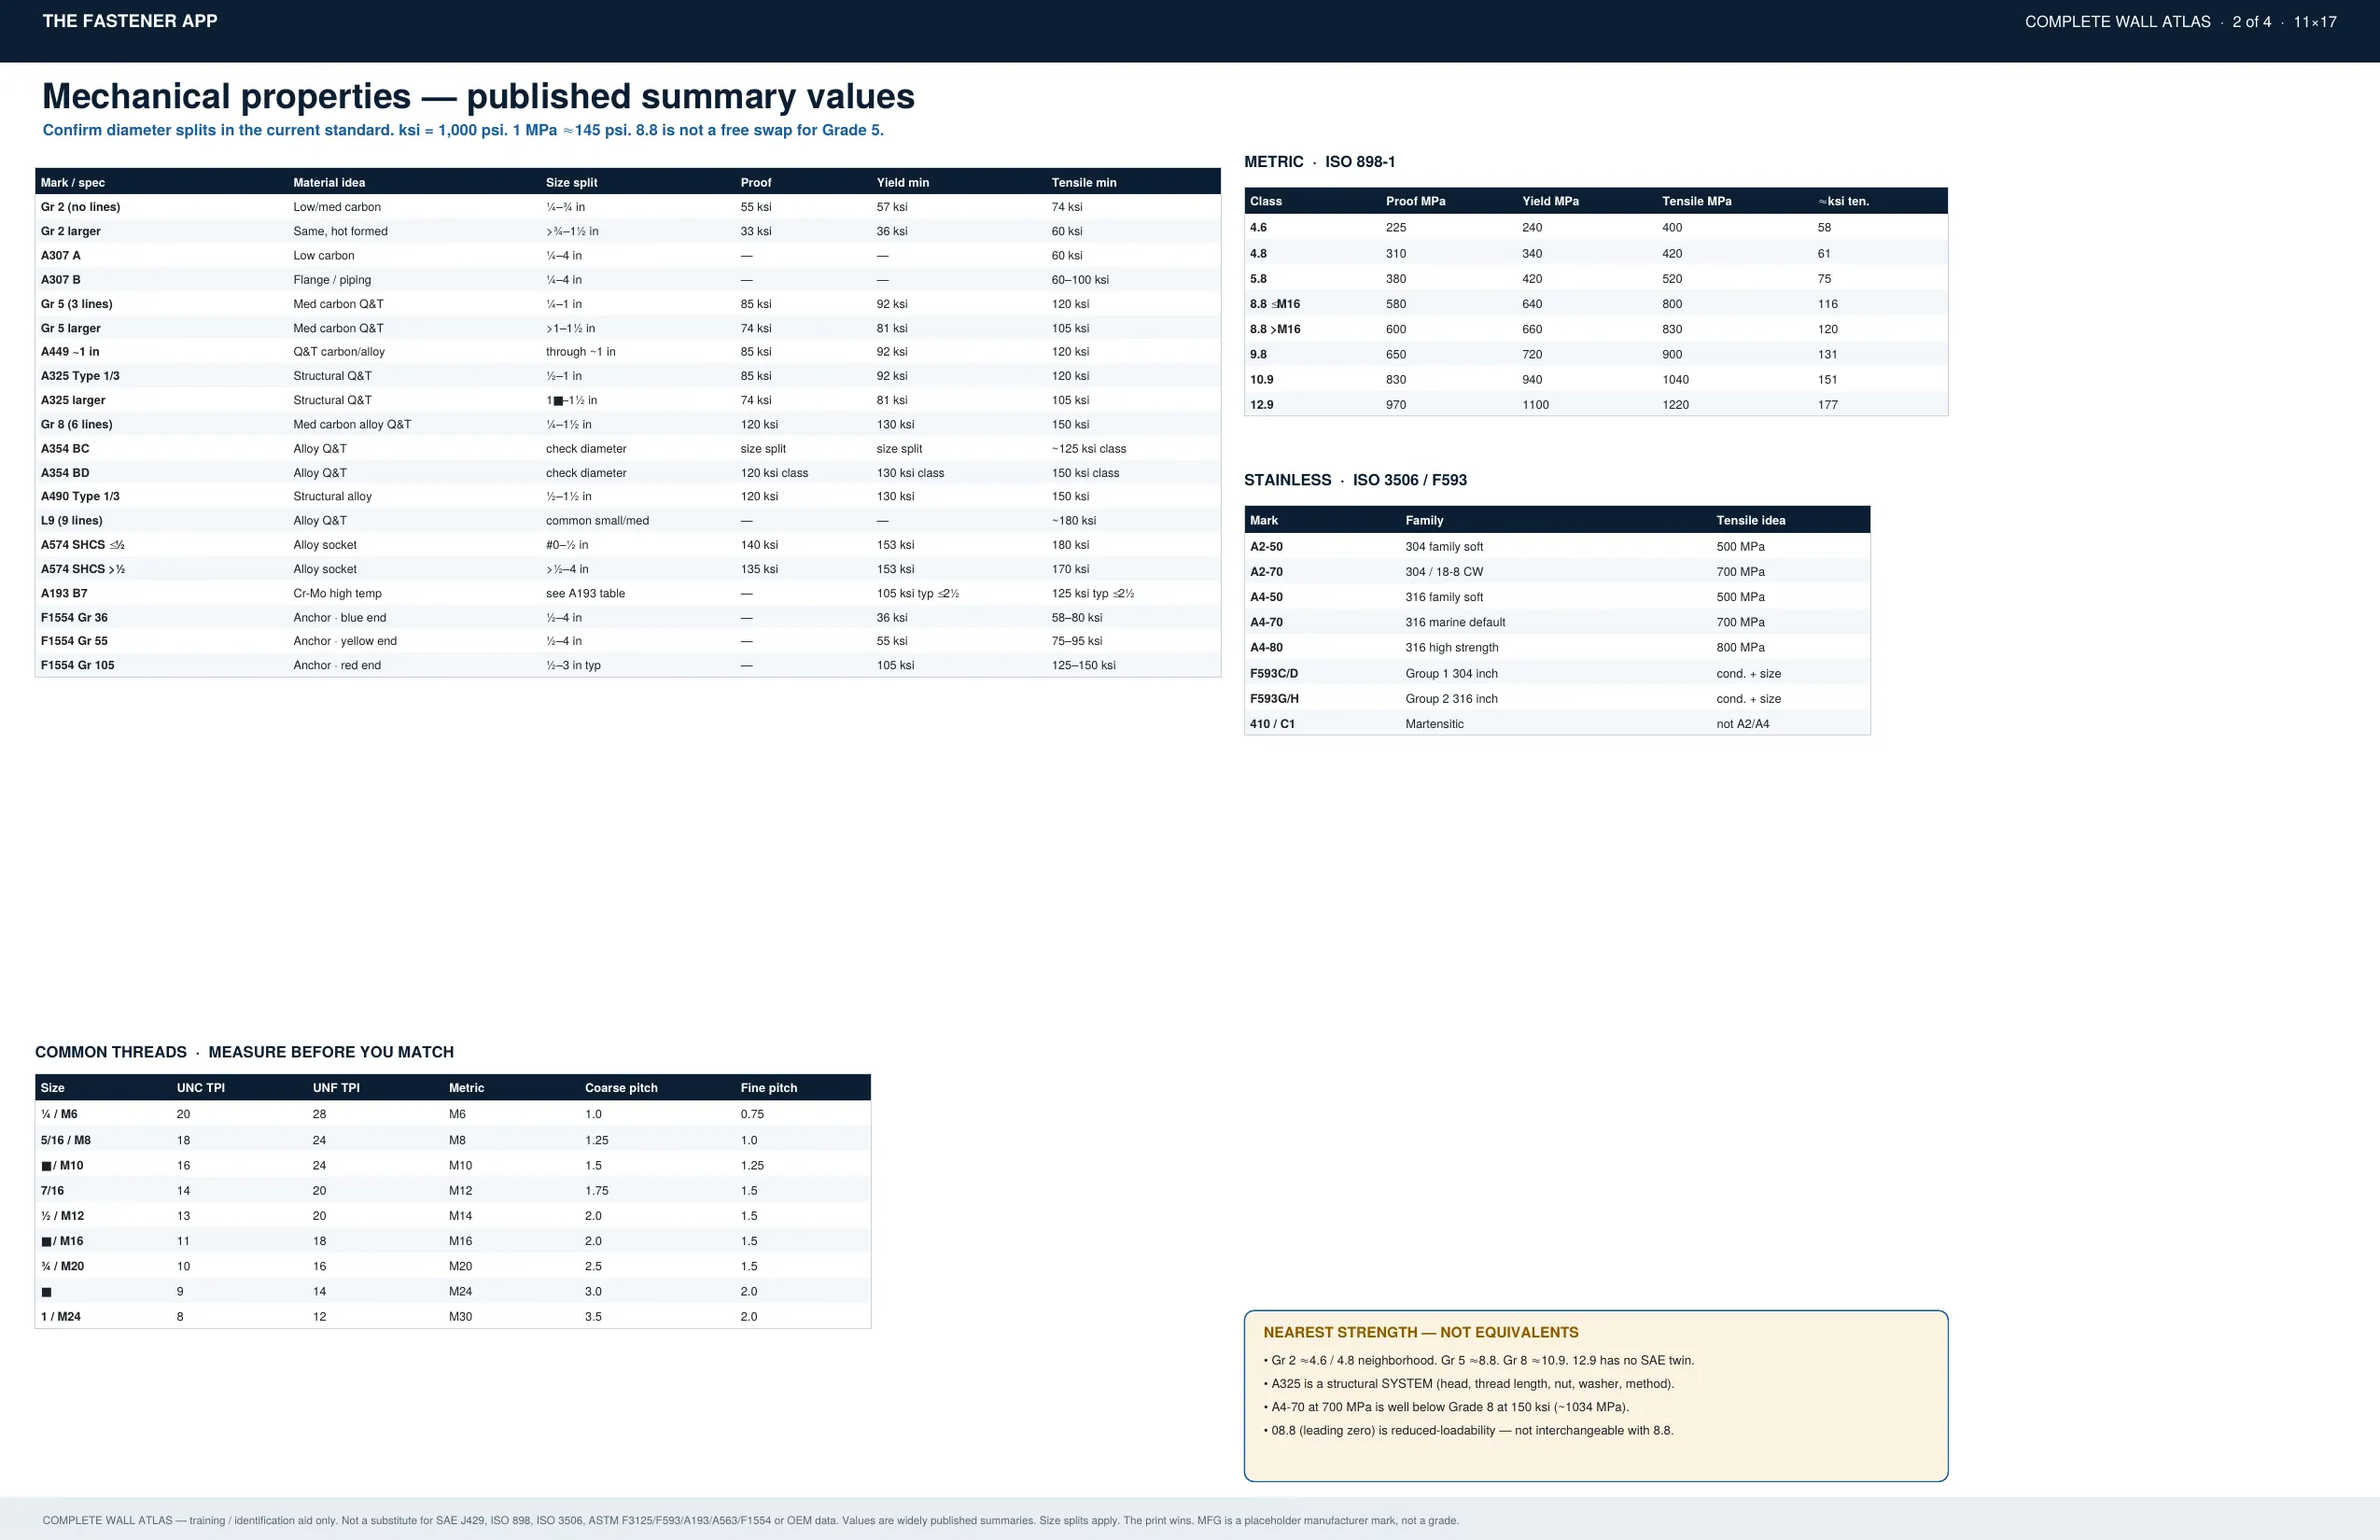
Task: Click the M30 metric cell
Action: (460, 1317)
